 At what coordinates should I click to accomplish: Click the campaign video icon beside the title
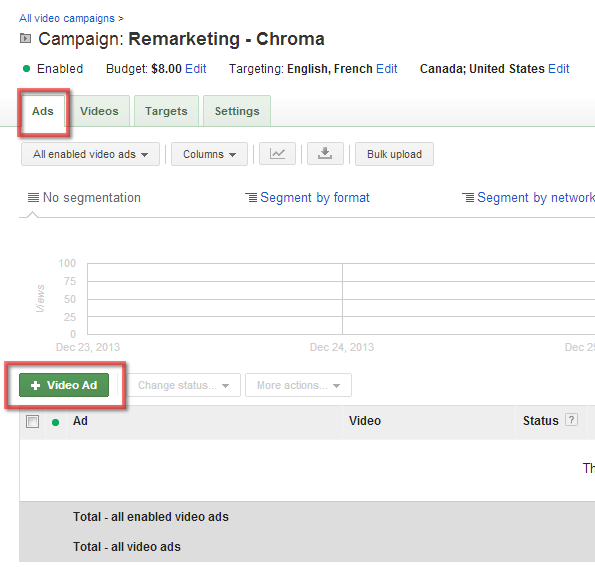(25, 38)
